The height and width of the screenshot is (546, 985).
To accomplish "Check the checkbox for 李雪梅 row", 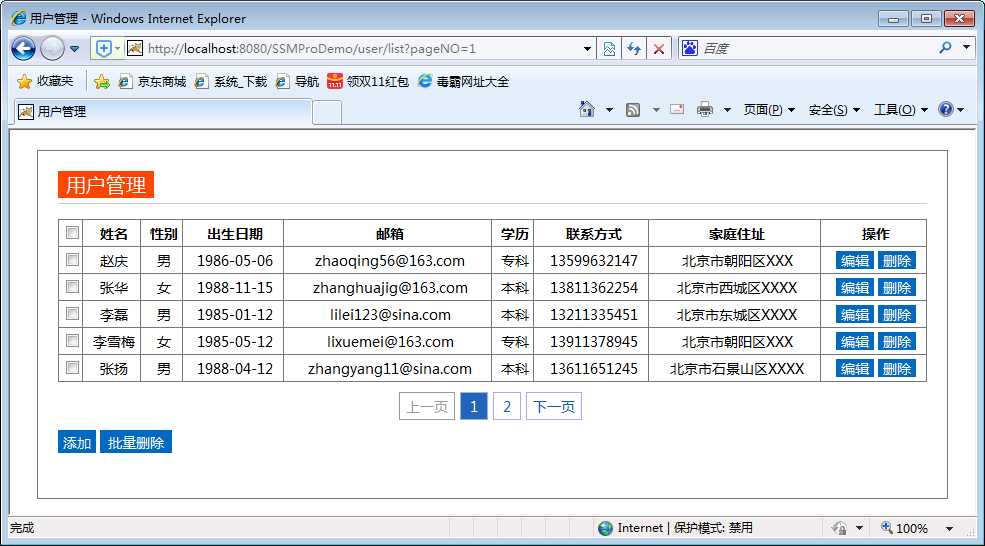I will tap(72, 341).
